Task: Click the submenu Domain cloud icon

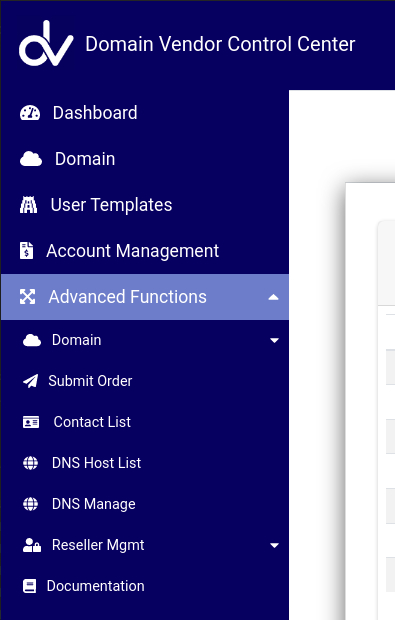Action: [32, 340]
